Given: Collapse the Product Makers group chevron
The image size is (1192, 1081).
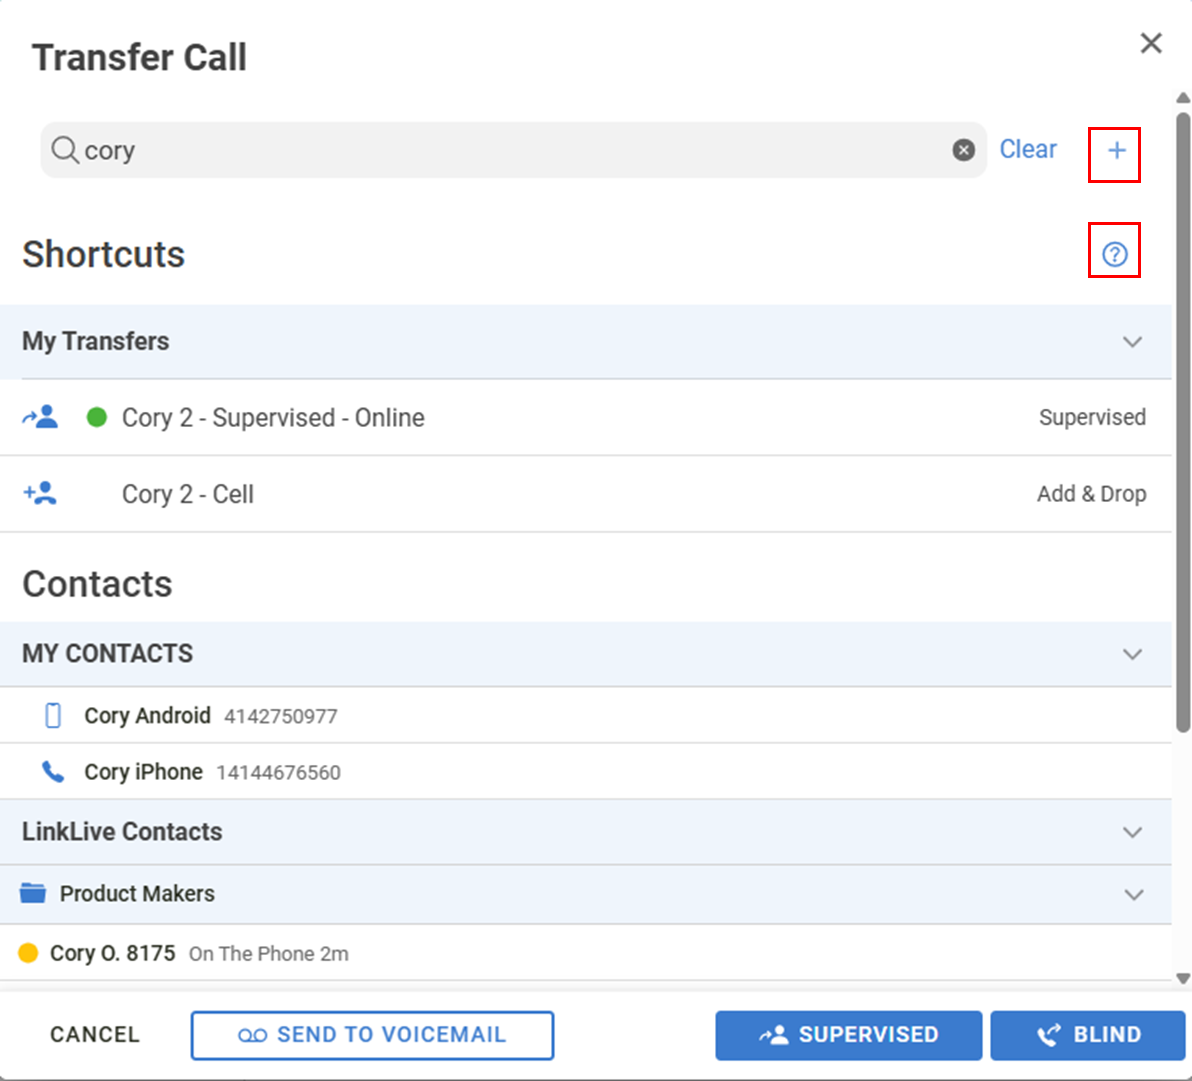Looking at the screenshot, I should [1133, 894].
